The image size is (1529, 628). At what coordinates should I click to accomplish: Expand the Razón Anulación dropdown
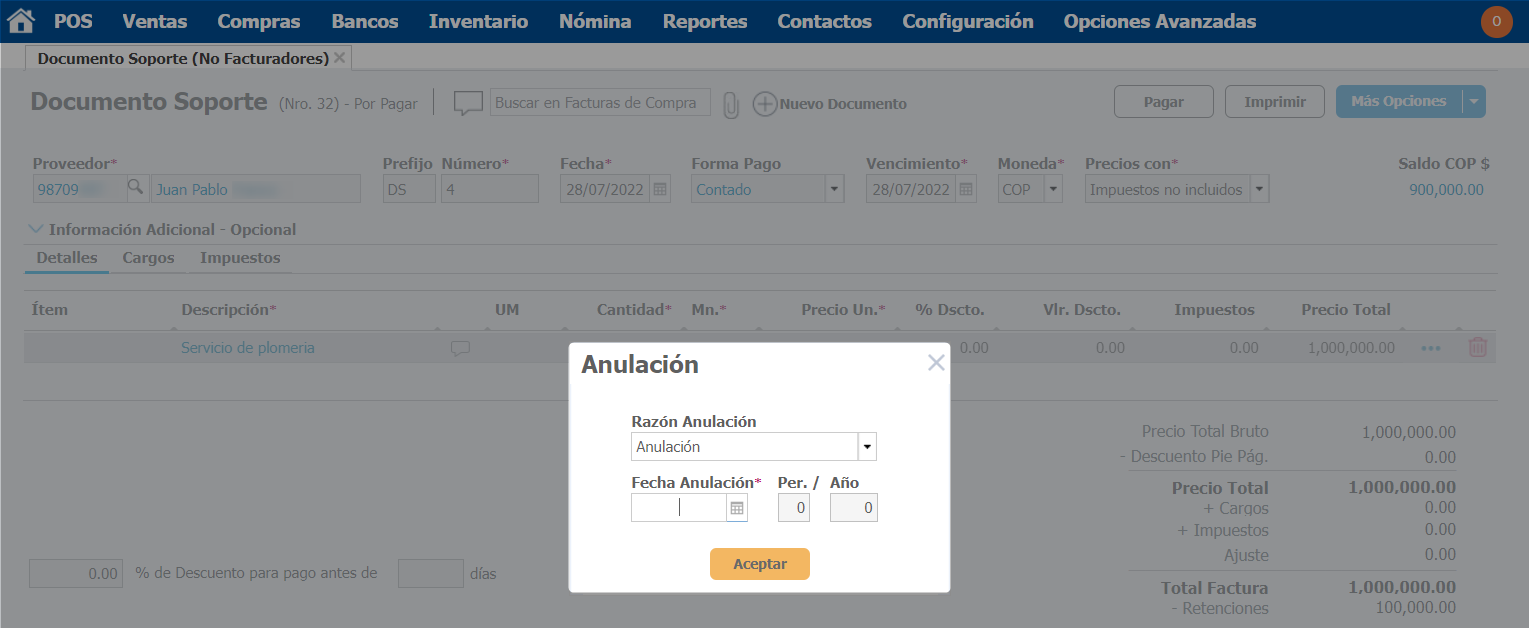point(867,447)
